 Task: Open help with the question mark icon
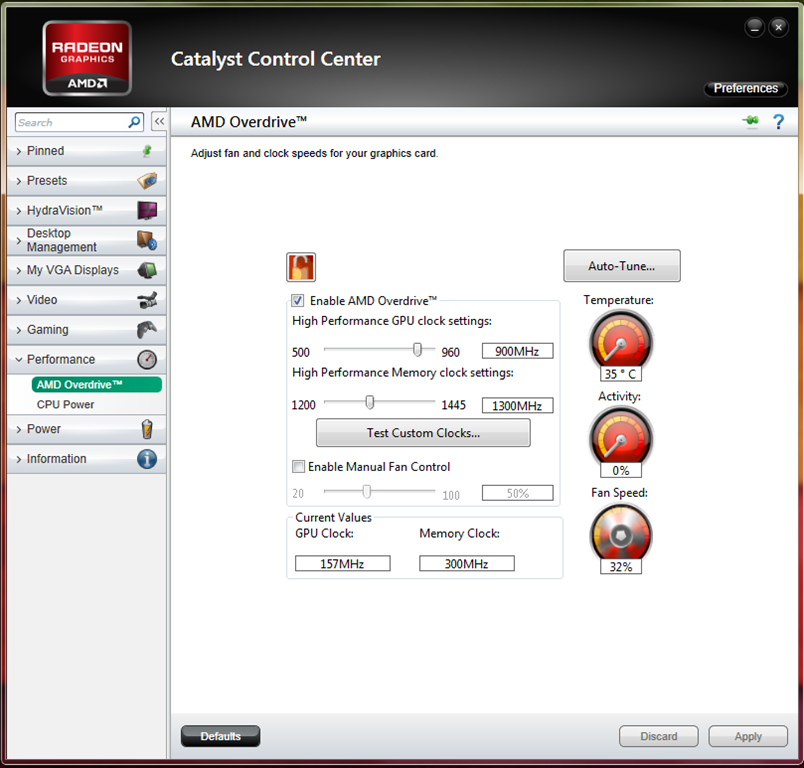[778, 122]
